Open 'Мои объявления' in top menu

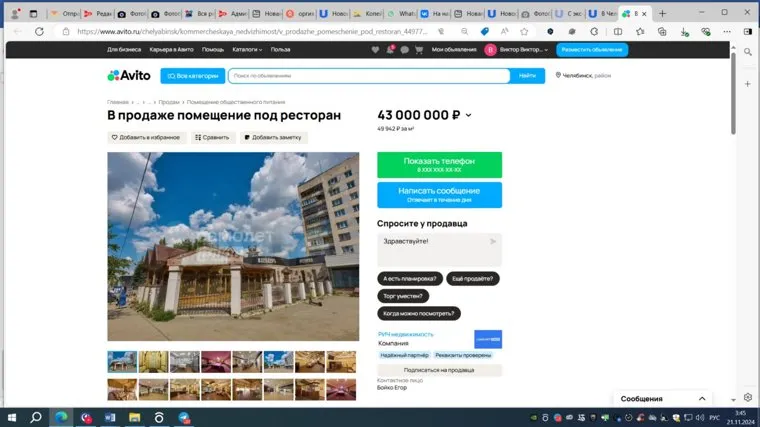[453, 49]
